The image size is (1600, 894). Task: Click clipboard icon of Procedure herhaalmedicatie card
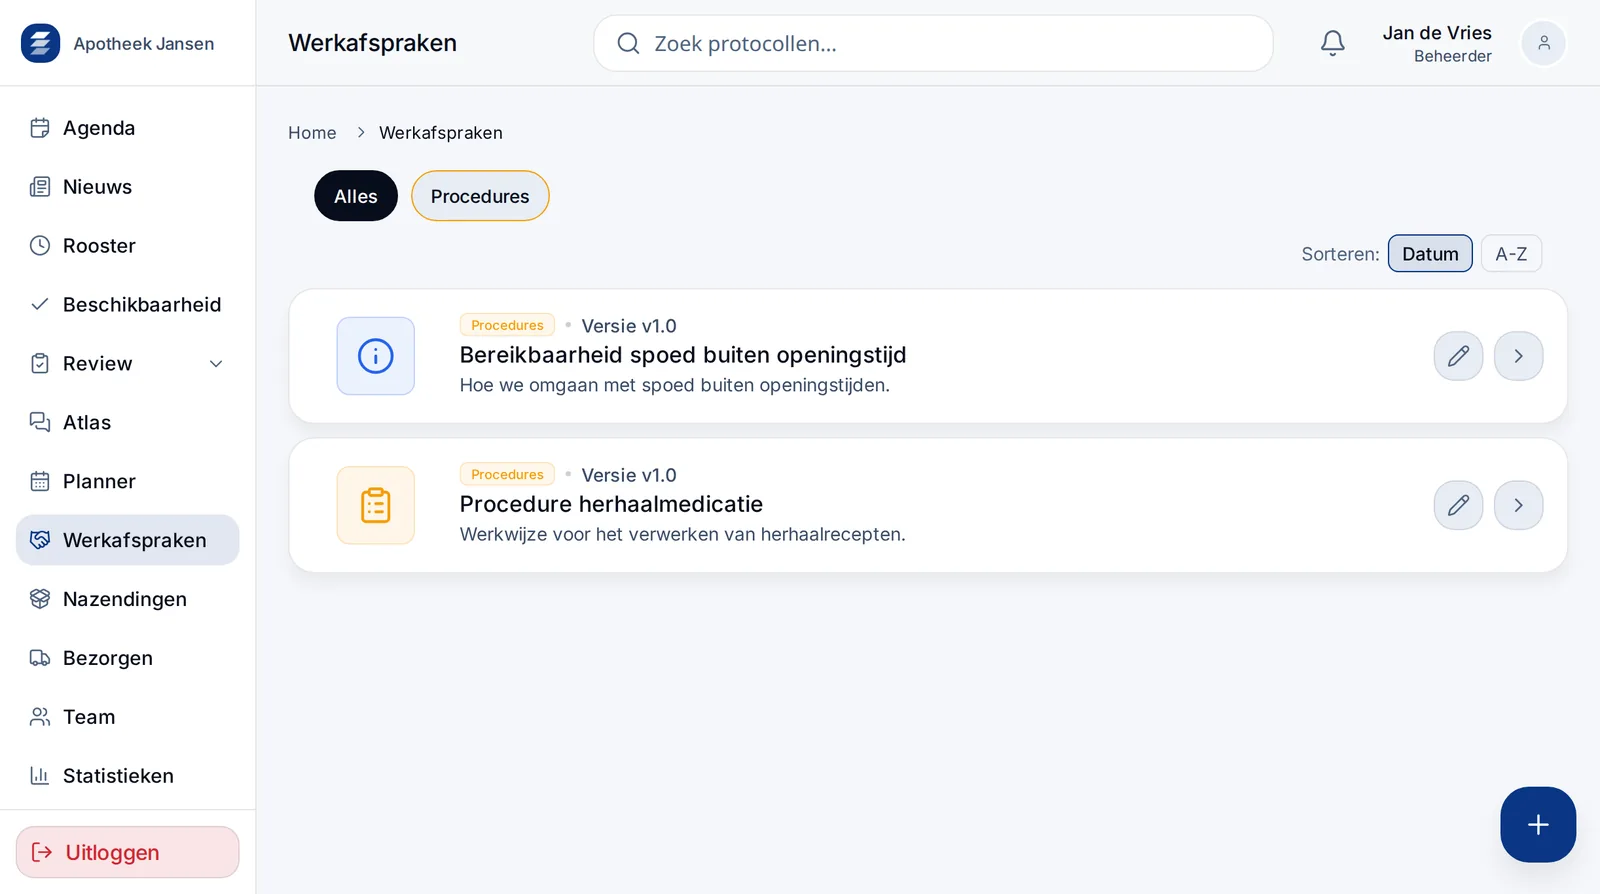[x=376, y=505]
